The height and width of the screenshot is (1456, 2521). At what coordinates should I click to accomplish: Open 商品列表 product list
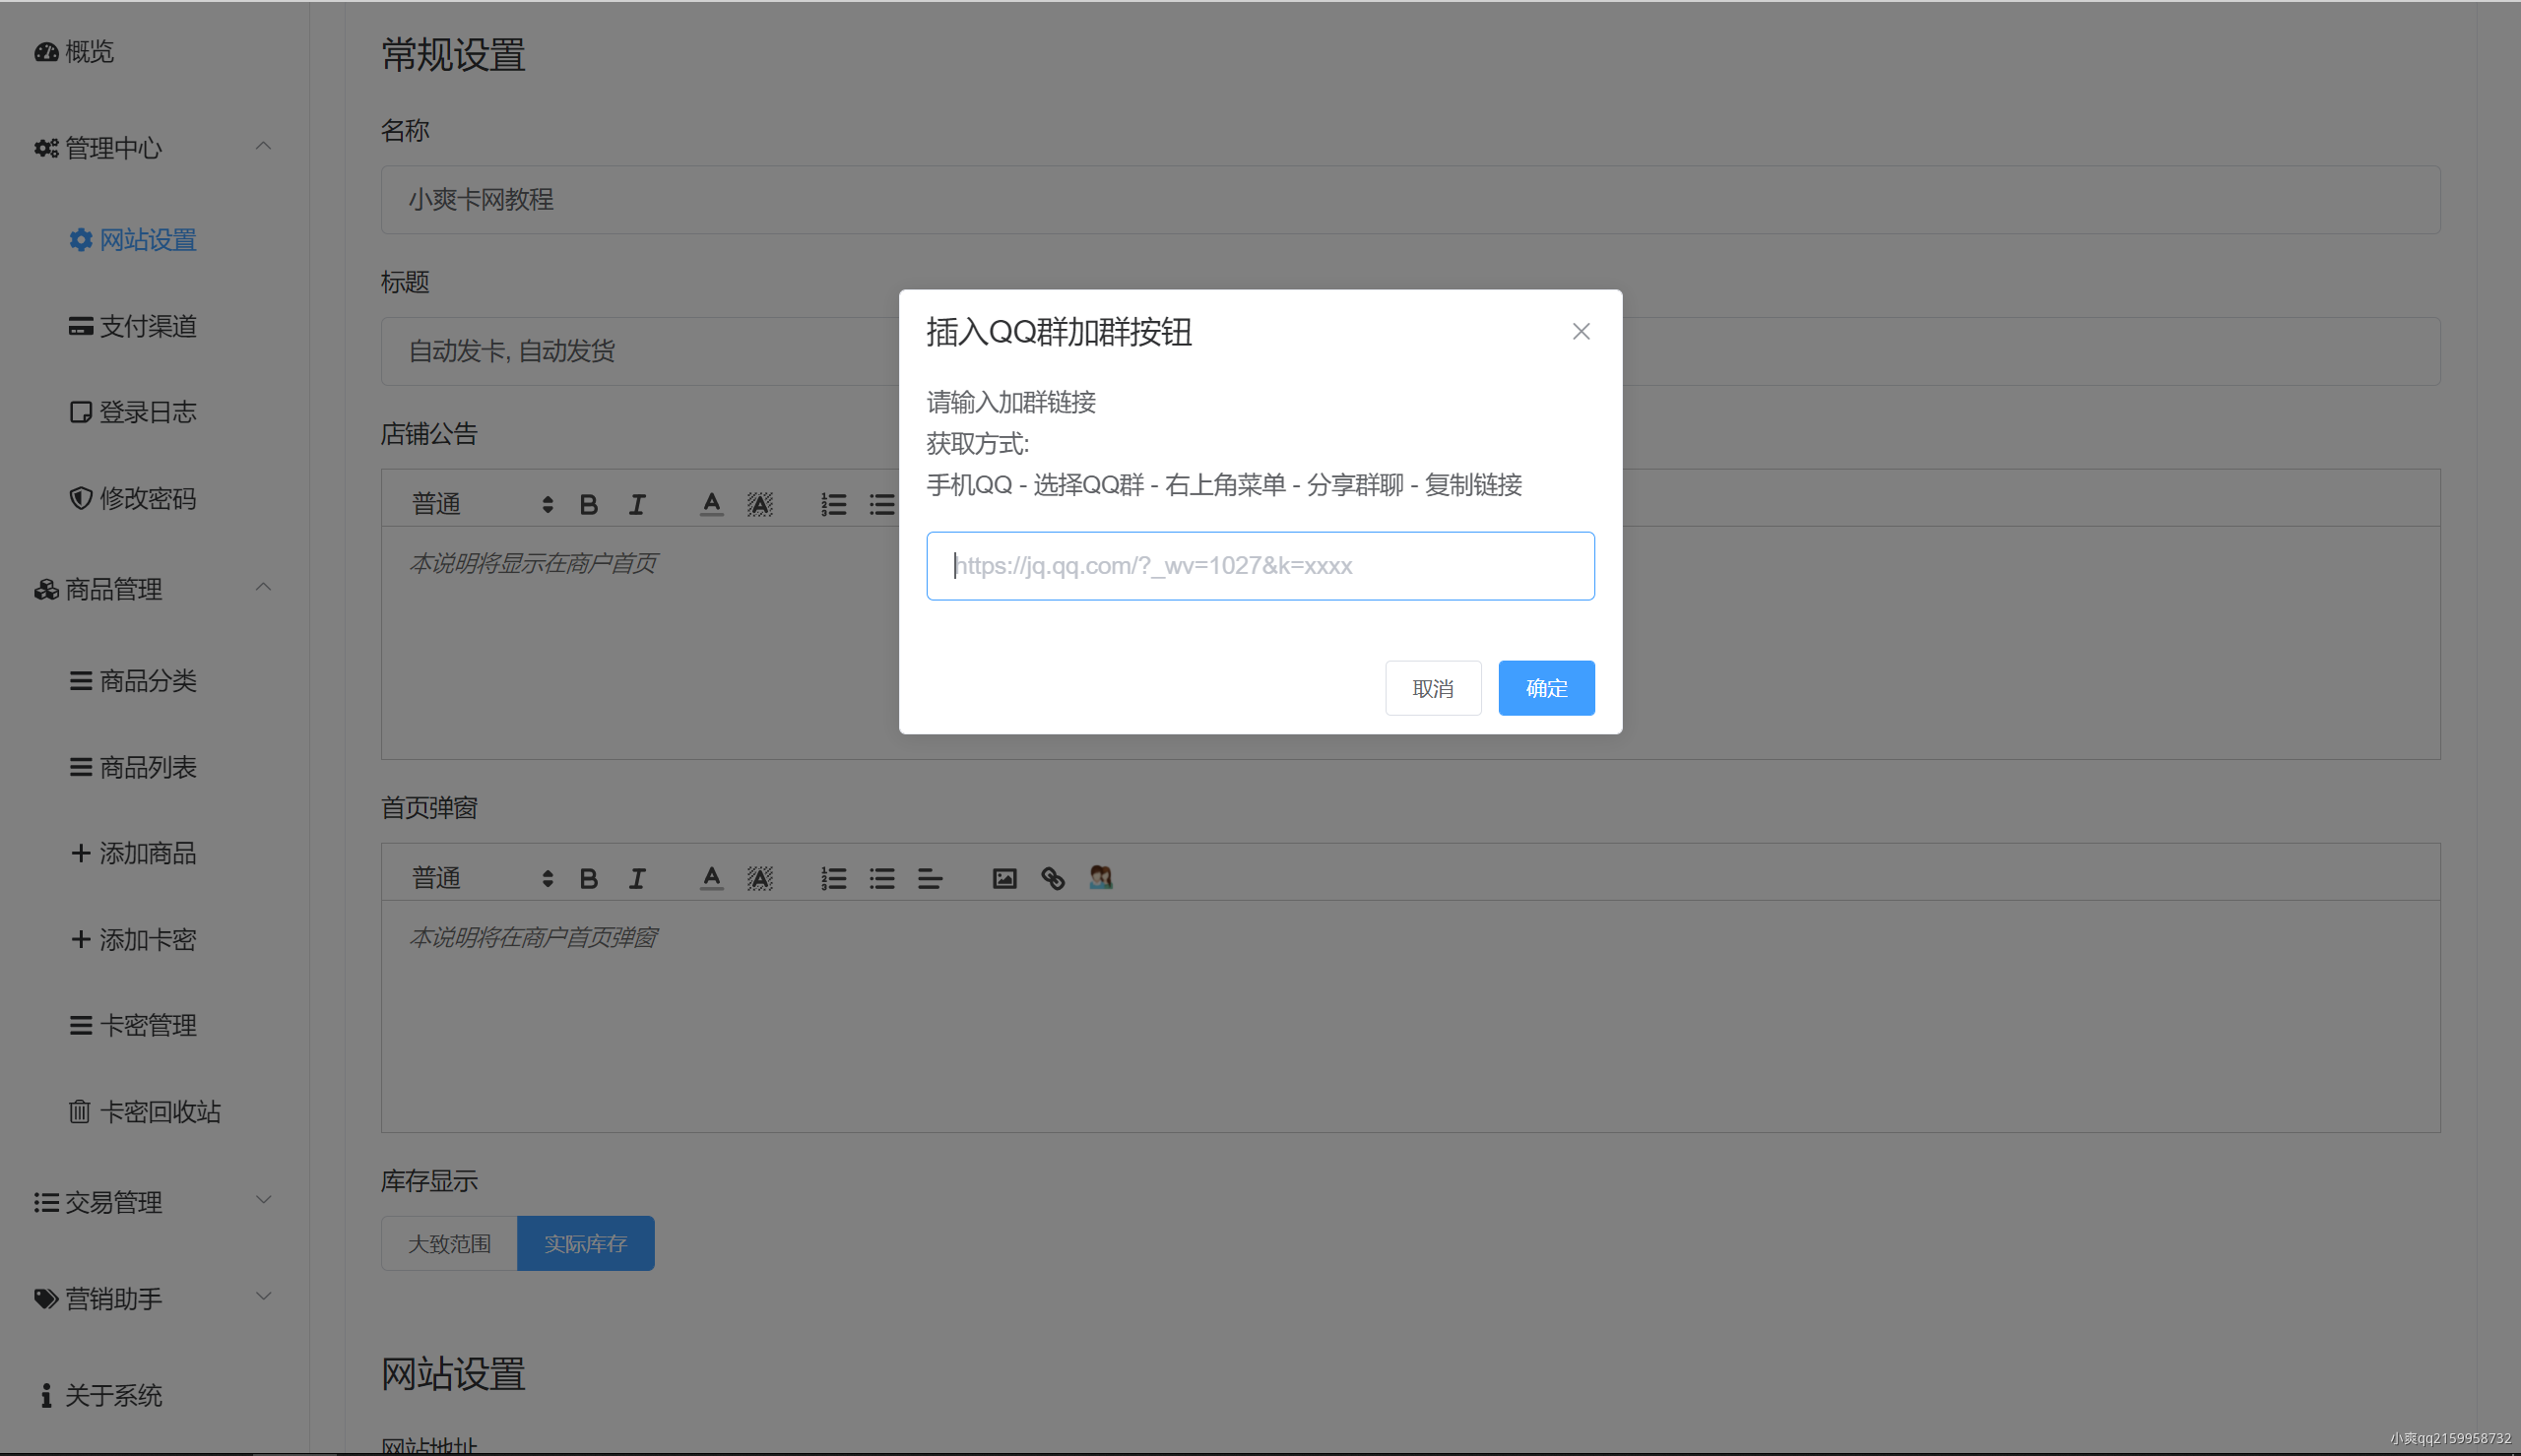(x=133, y=767)
